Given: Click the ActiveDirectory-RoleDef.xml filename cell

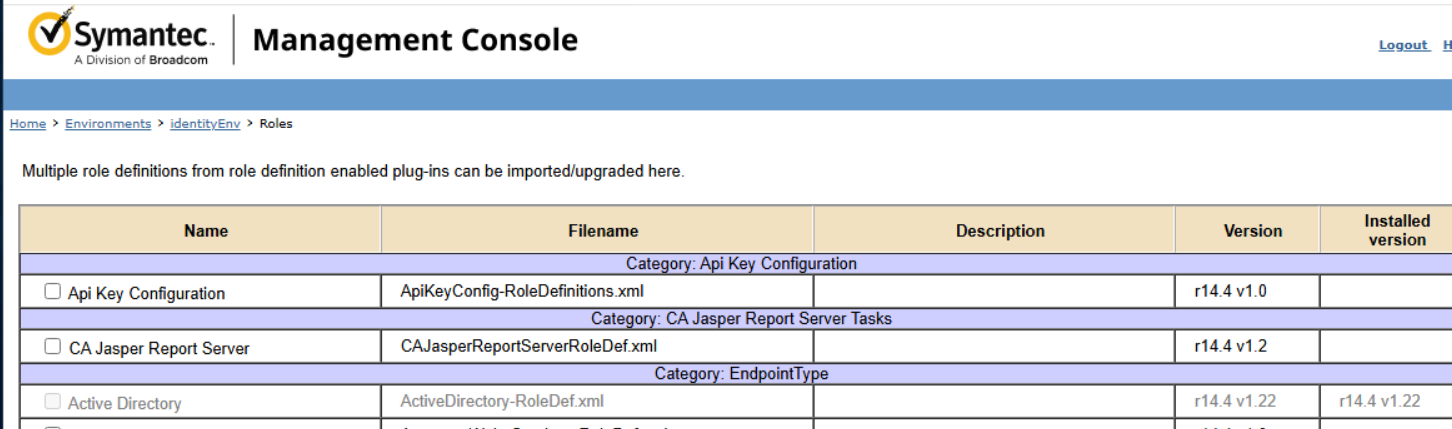Looking at the screenshot, I should pos(502,402).
